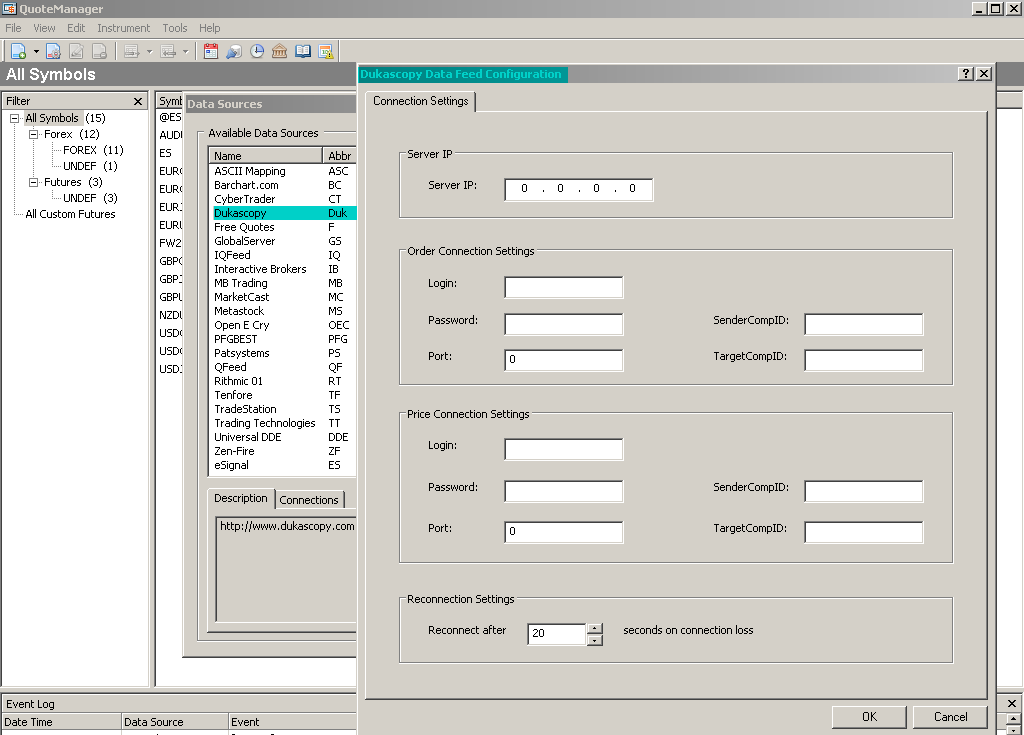The height and width of the screenshot is (735, 1024).
Task: Click the Price Connection Port field
Action: point(564,532)
